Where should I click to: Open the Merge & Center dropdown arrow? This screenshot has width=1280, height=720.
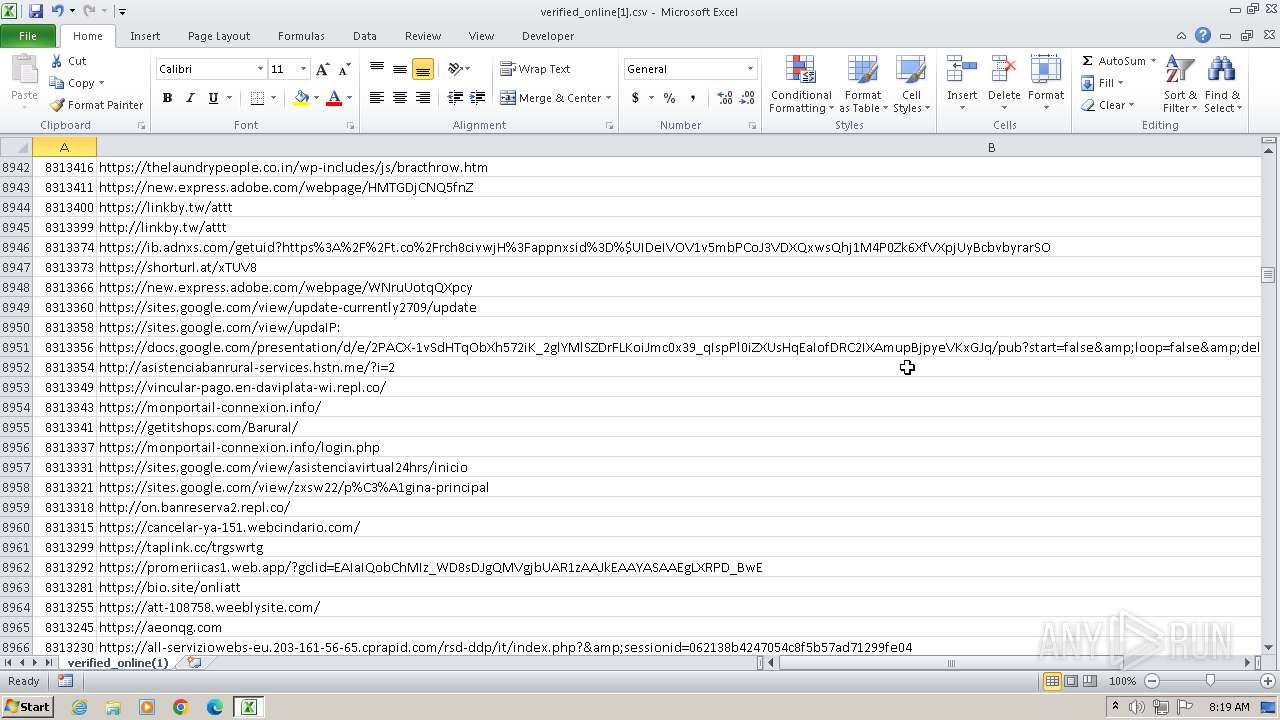610,98
